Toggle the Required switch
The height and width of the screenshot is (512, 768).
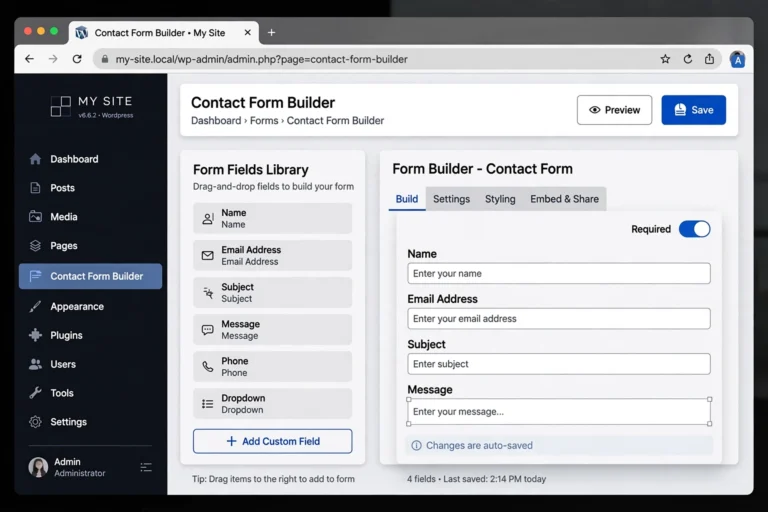(x=695, y=229)
